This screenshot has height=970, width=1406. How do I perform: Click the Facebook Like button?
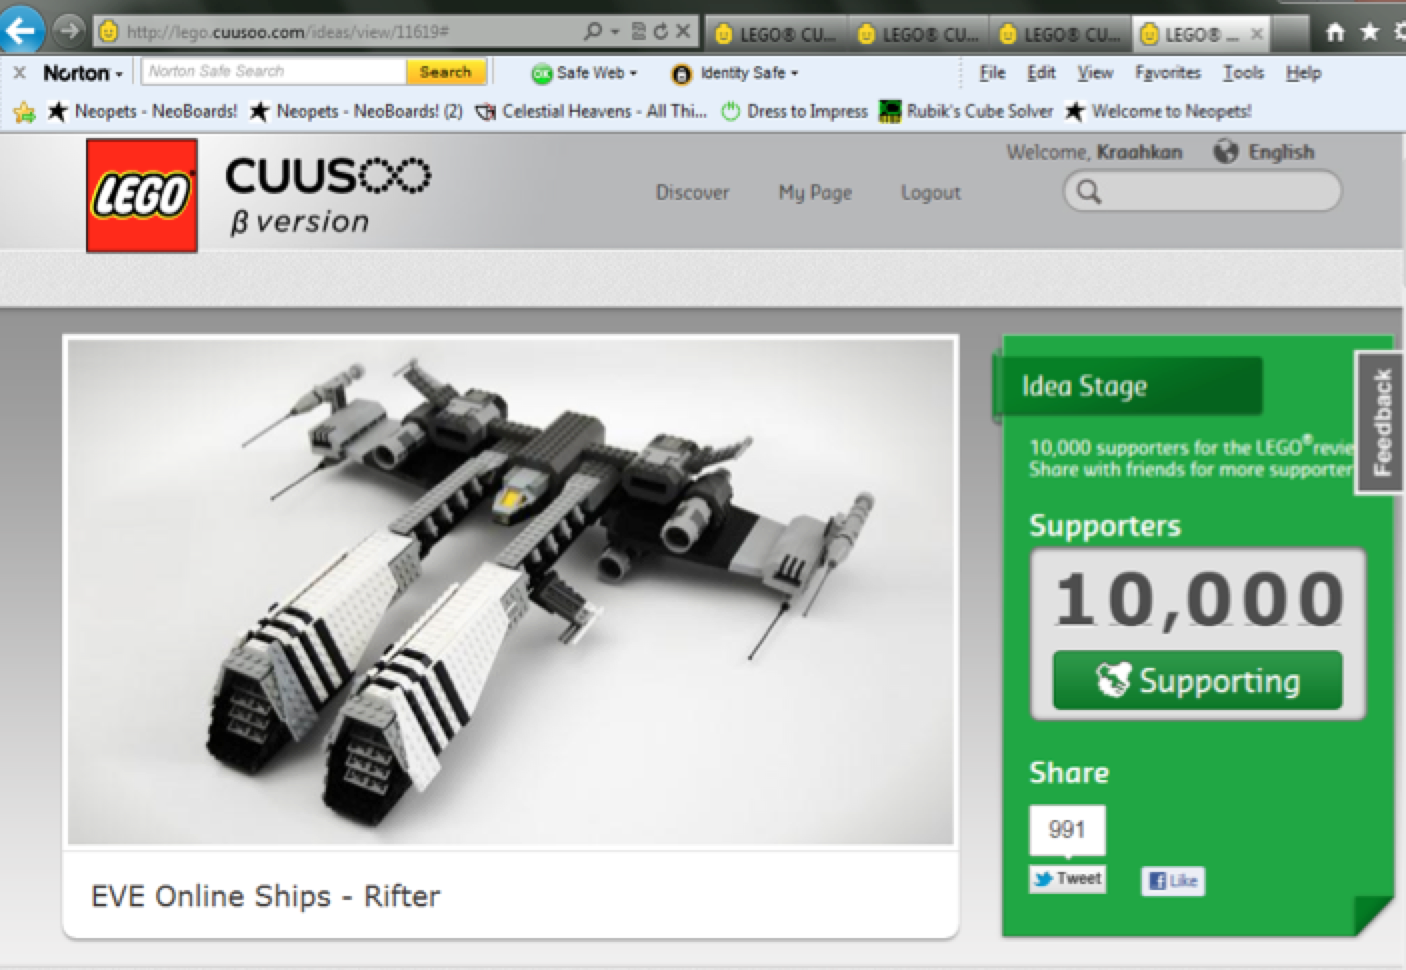coord(1173,881)
